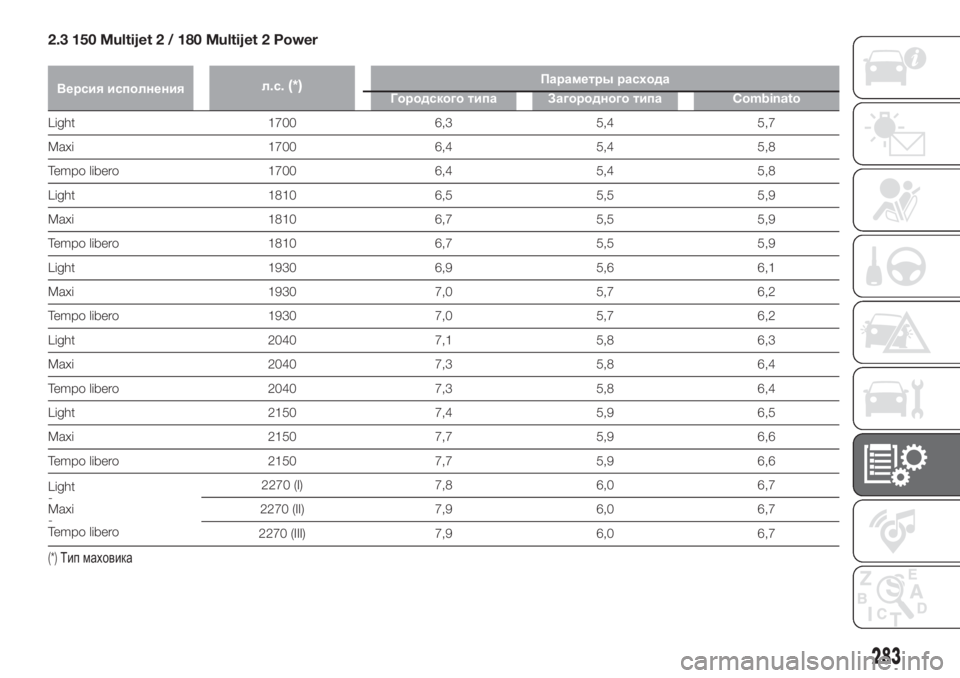This screenshot has width=960, height=678.
Task: Select the 2150 cell in Maxi row
Action: click(x=282, y=437)
